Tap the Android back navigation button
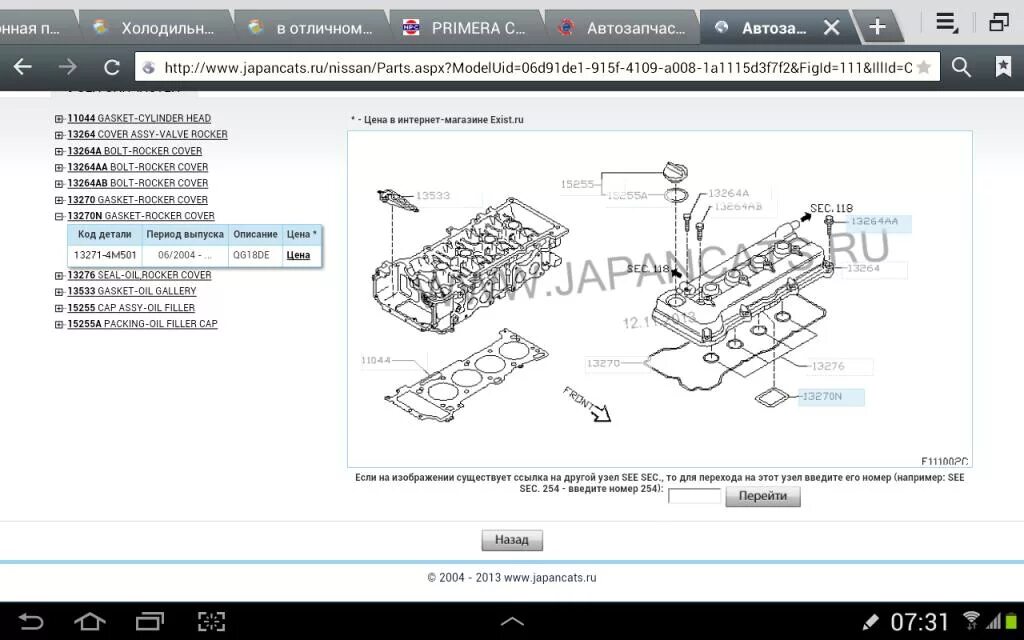This screenshot has width=1024, height=640. 30,621
